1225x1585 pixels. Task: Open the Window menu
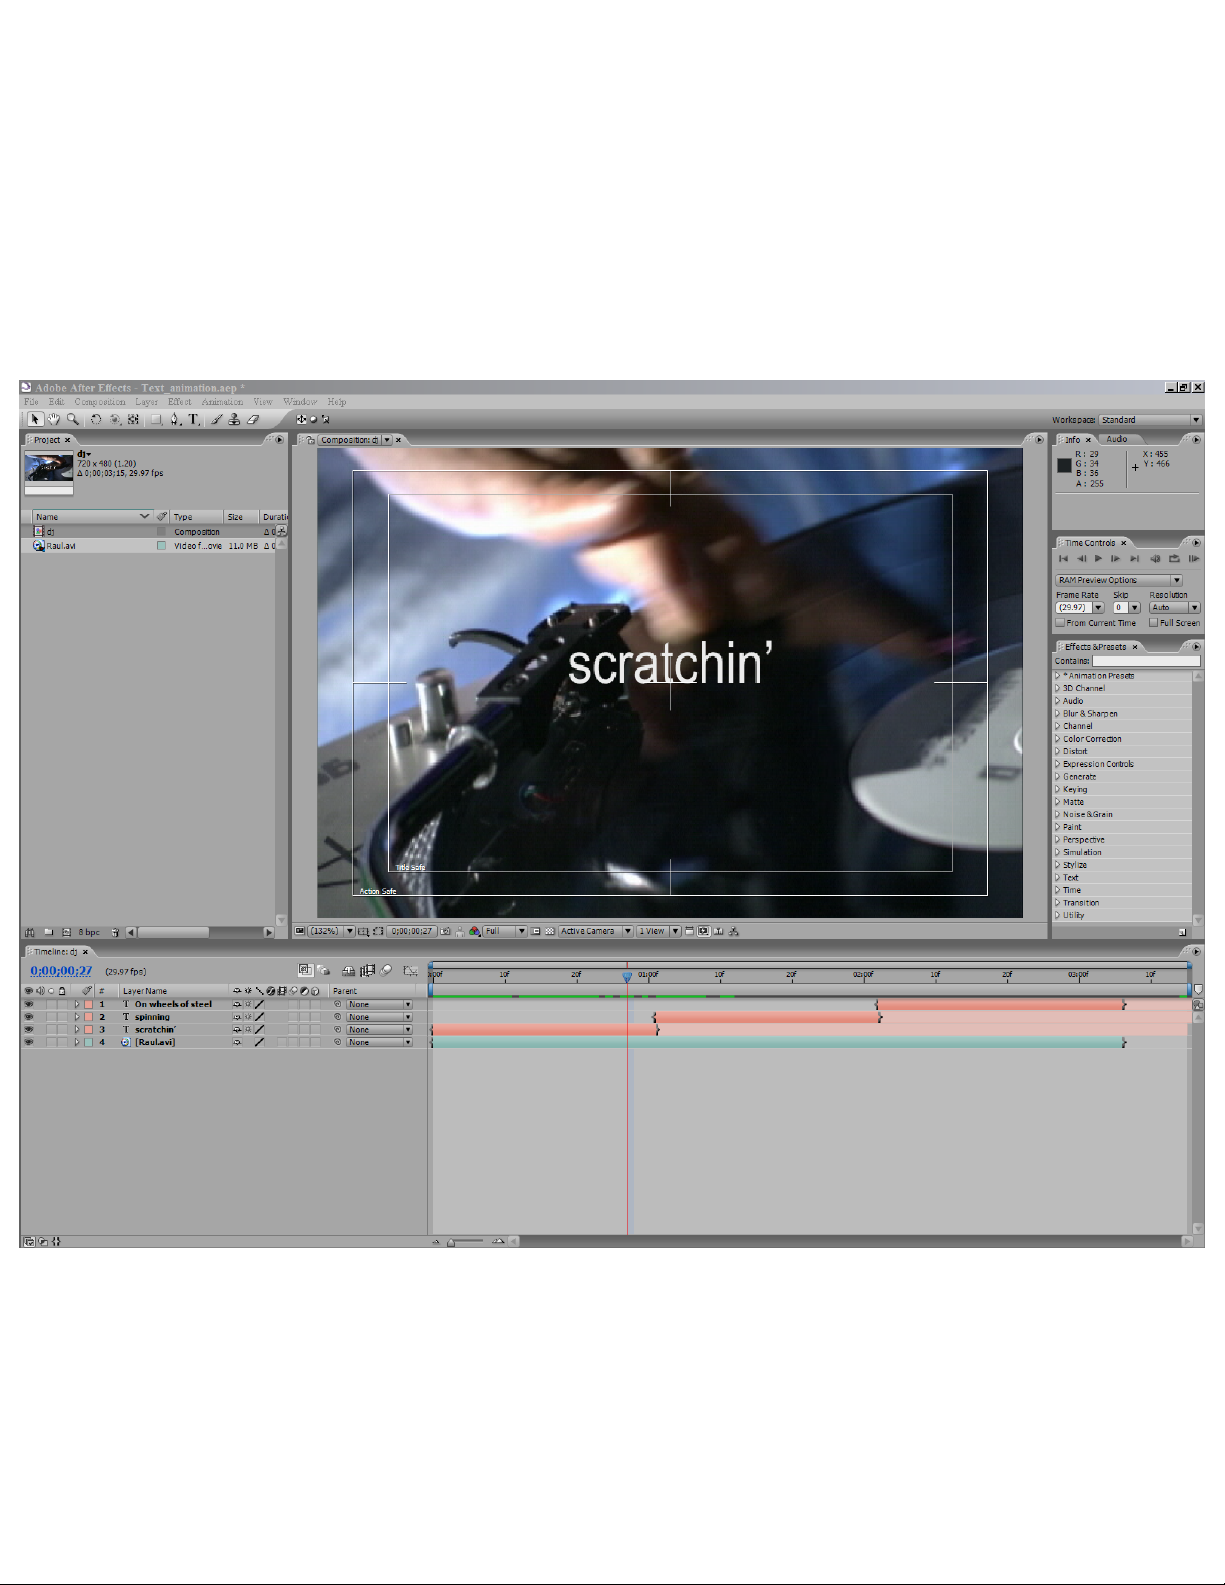(x=300, y=402)
